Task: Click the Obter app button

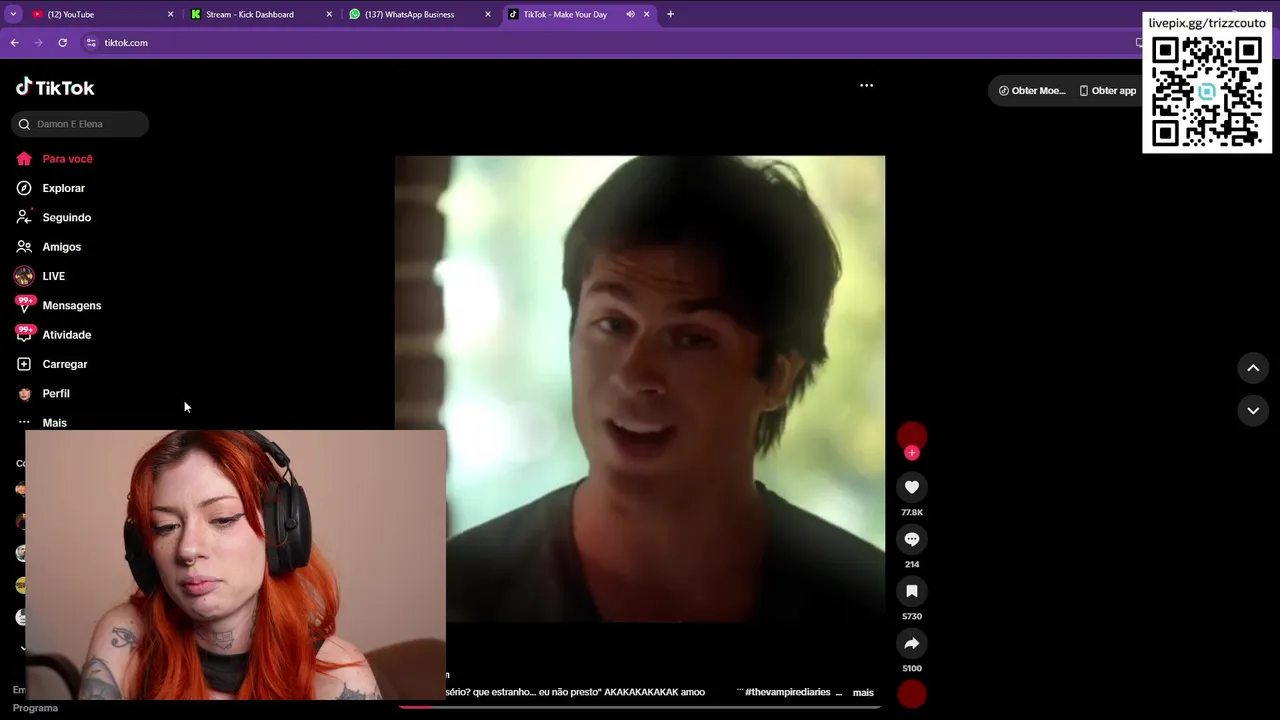Action: (x=1107, y=90)
